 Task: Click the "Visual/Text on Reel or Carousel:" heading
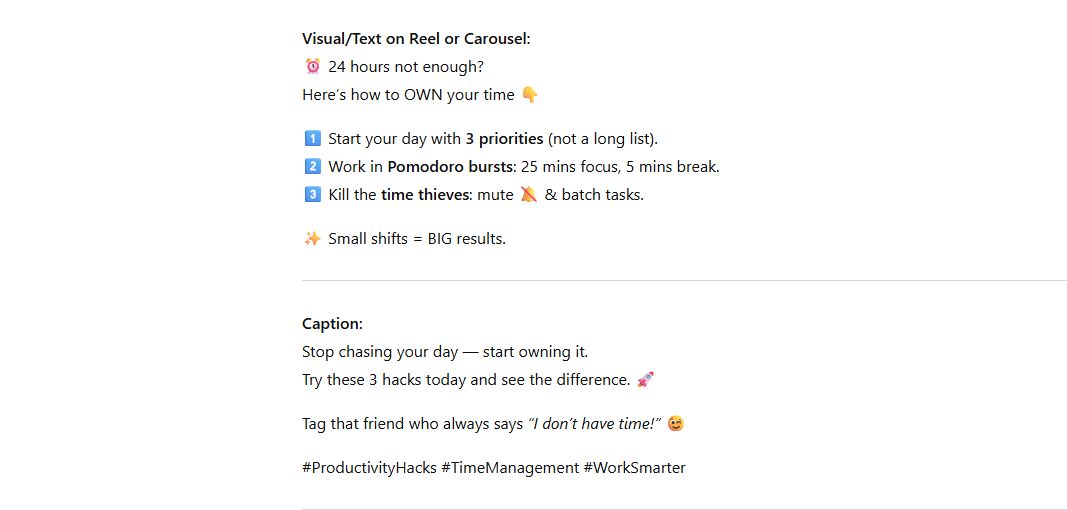(x=416, y=39)
